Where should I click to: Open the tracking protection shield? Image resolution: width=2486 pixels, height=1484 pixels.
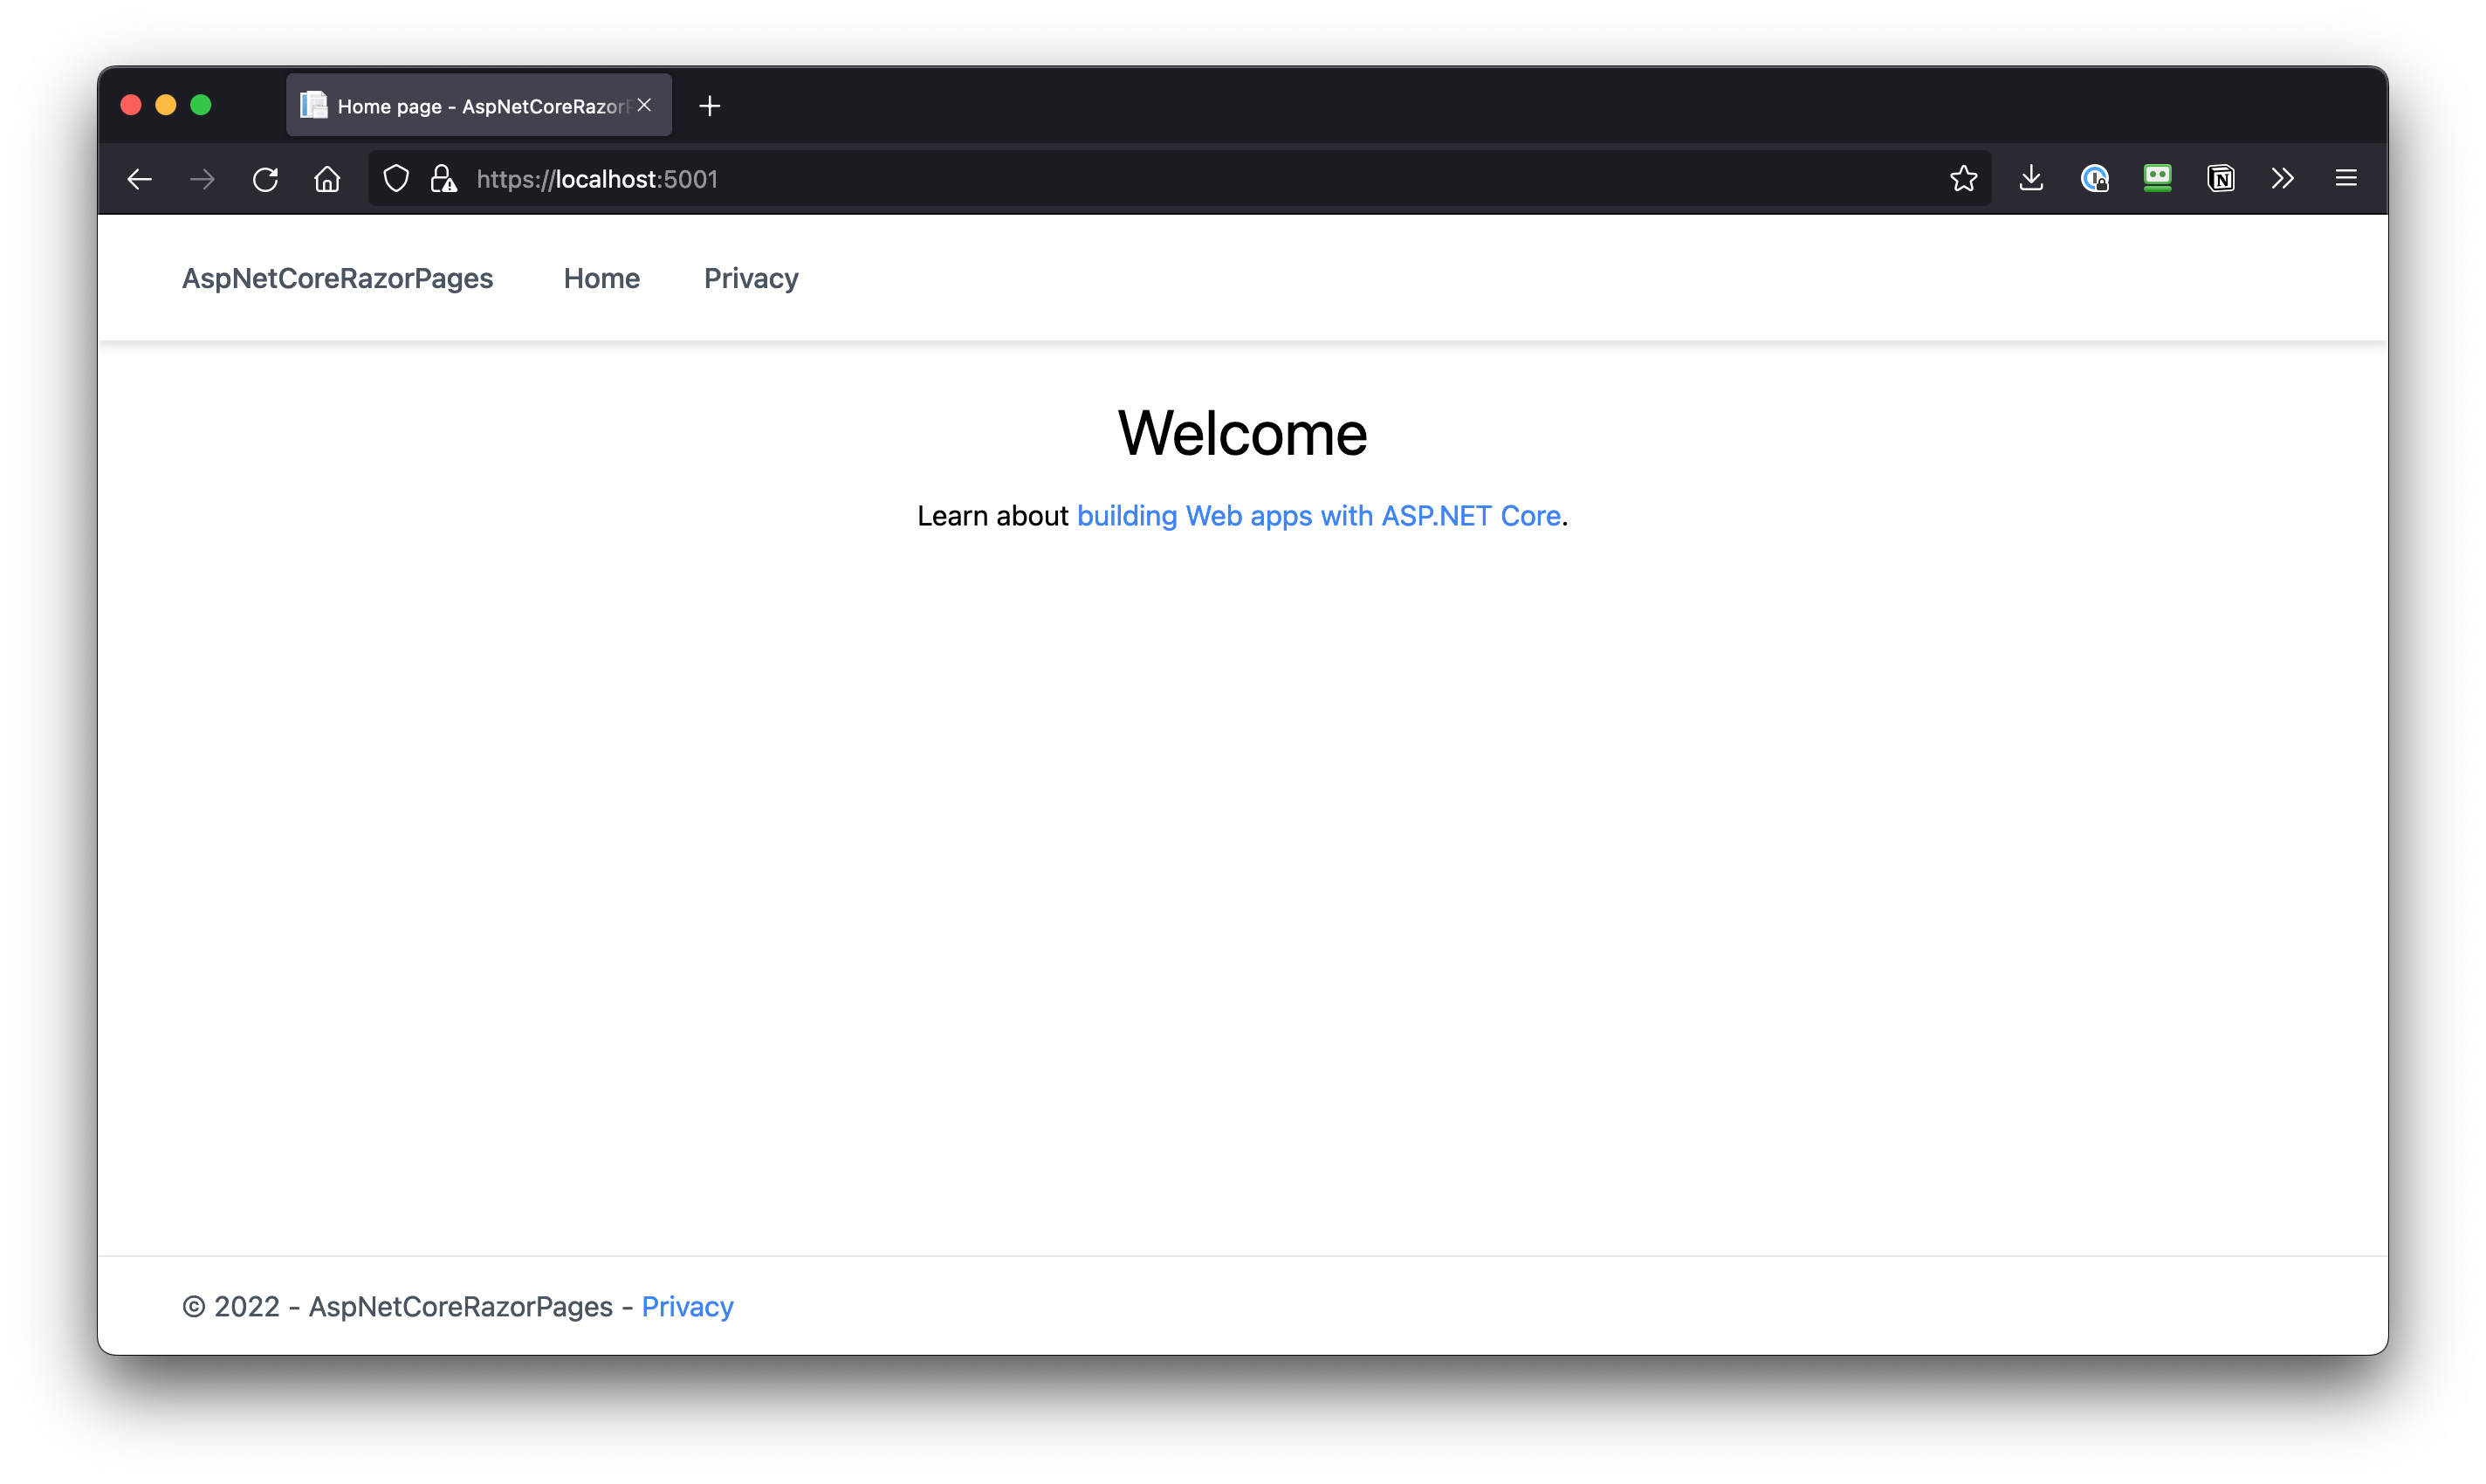point(396,179)
